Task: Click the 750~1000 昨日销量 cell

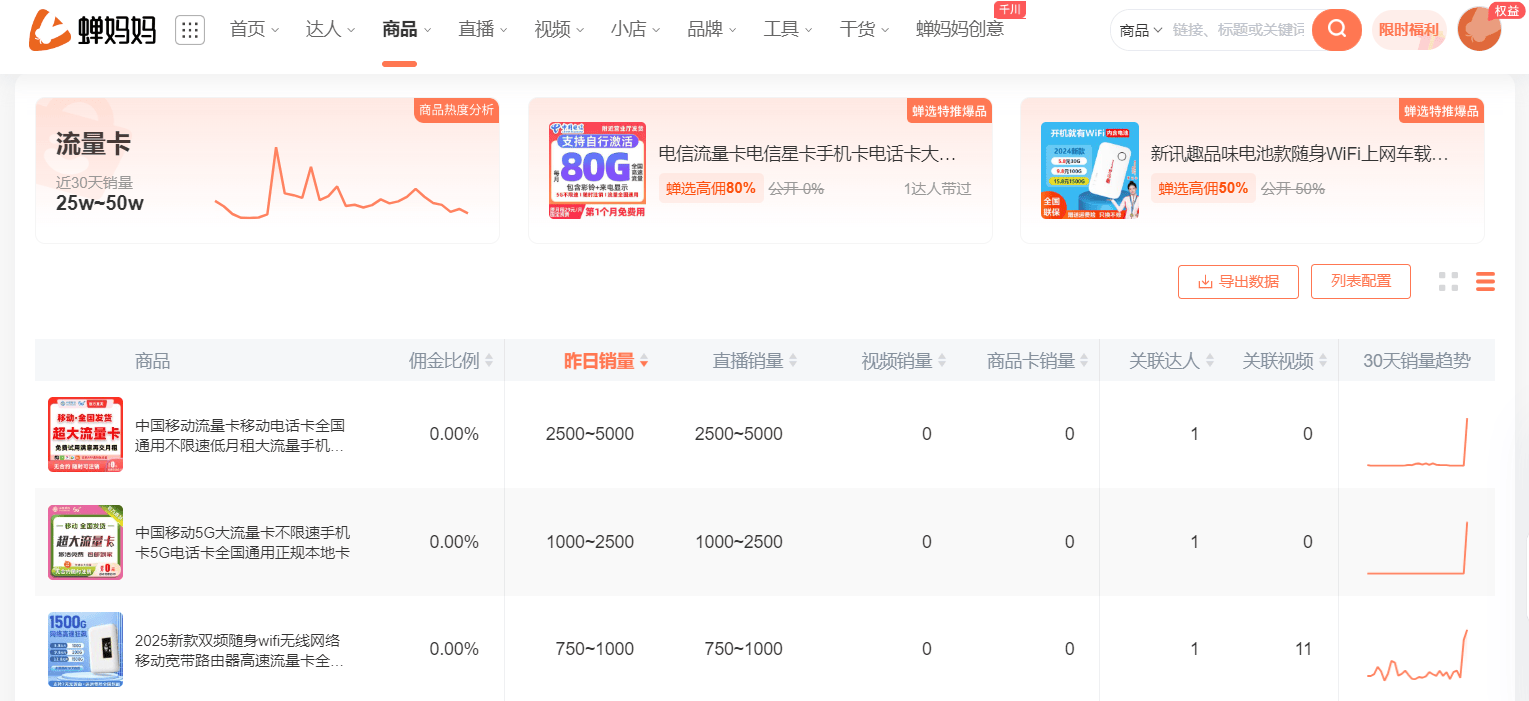Action: pyautogui.click(x=595, y=649)
